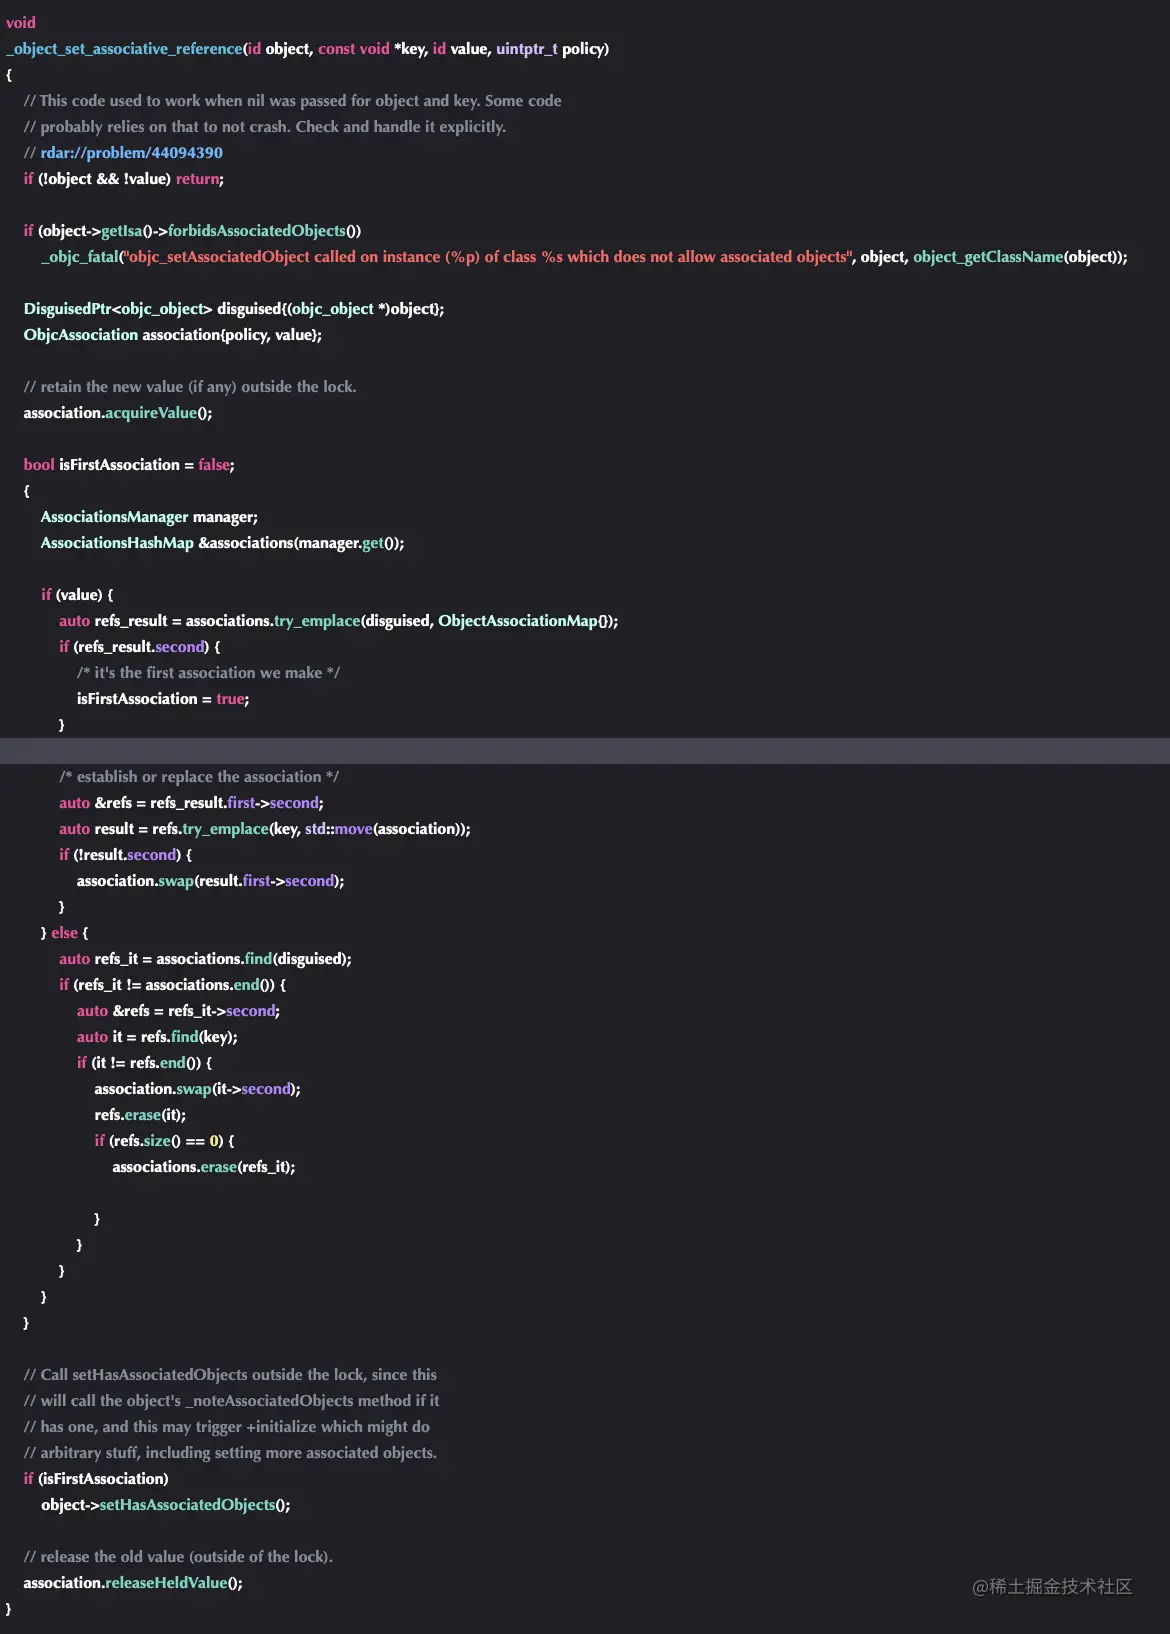The height and width of the screenshot is (1634, 1170).
Task: Click releaseHeldValue method call
Action: 166,1583
